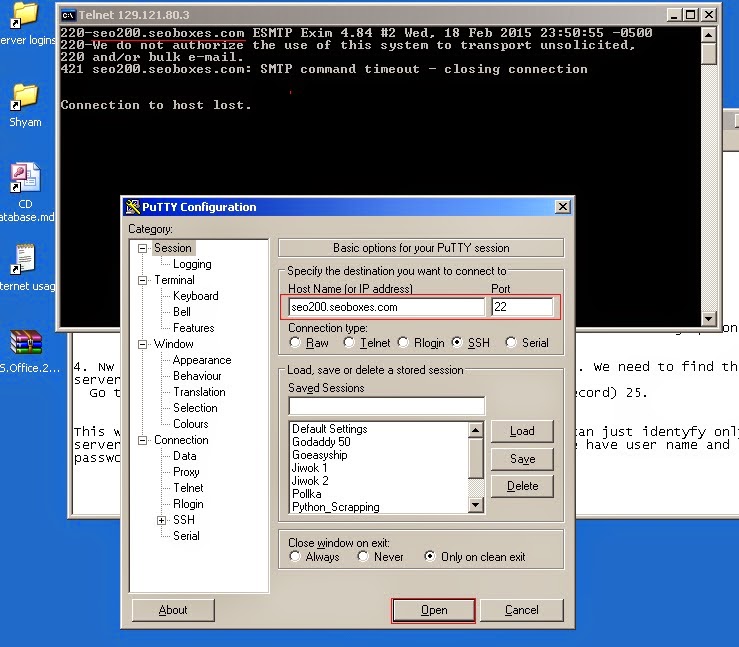Select Default Settings saved session
The width and height of the screenshot is (739, 647).
tap(330, 429)
